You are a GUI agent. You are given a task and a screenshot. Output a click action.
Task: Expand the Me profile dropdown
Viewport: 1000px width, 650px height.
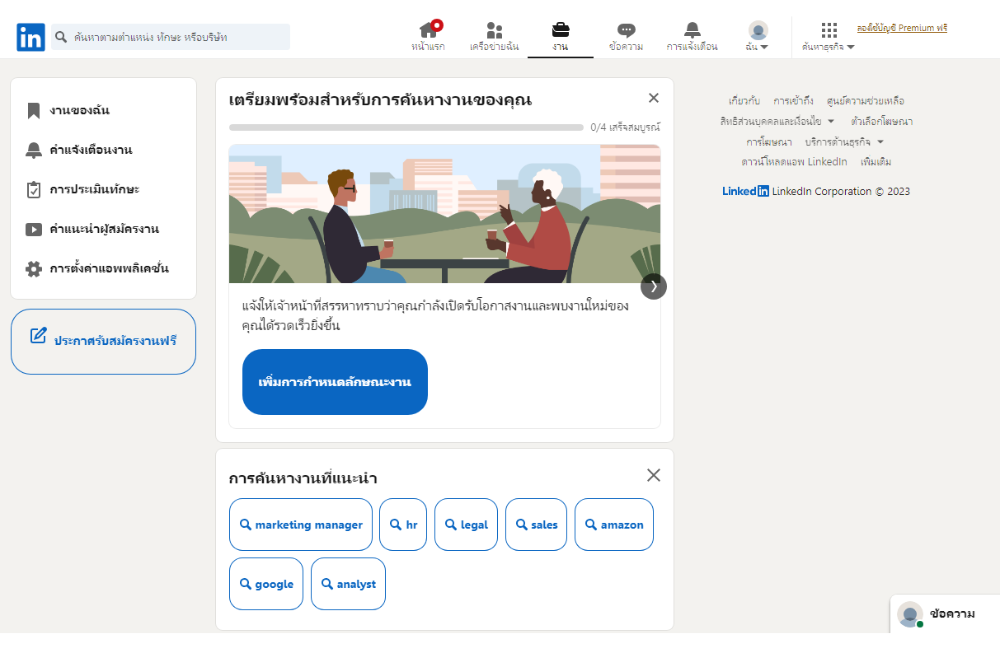coord(757,36)
